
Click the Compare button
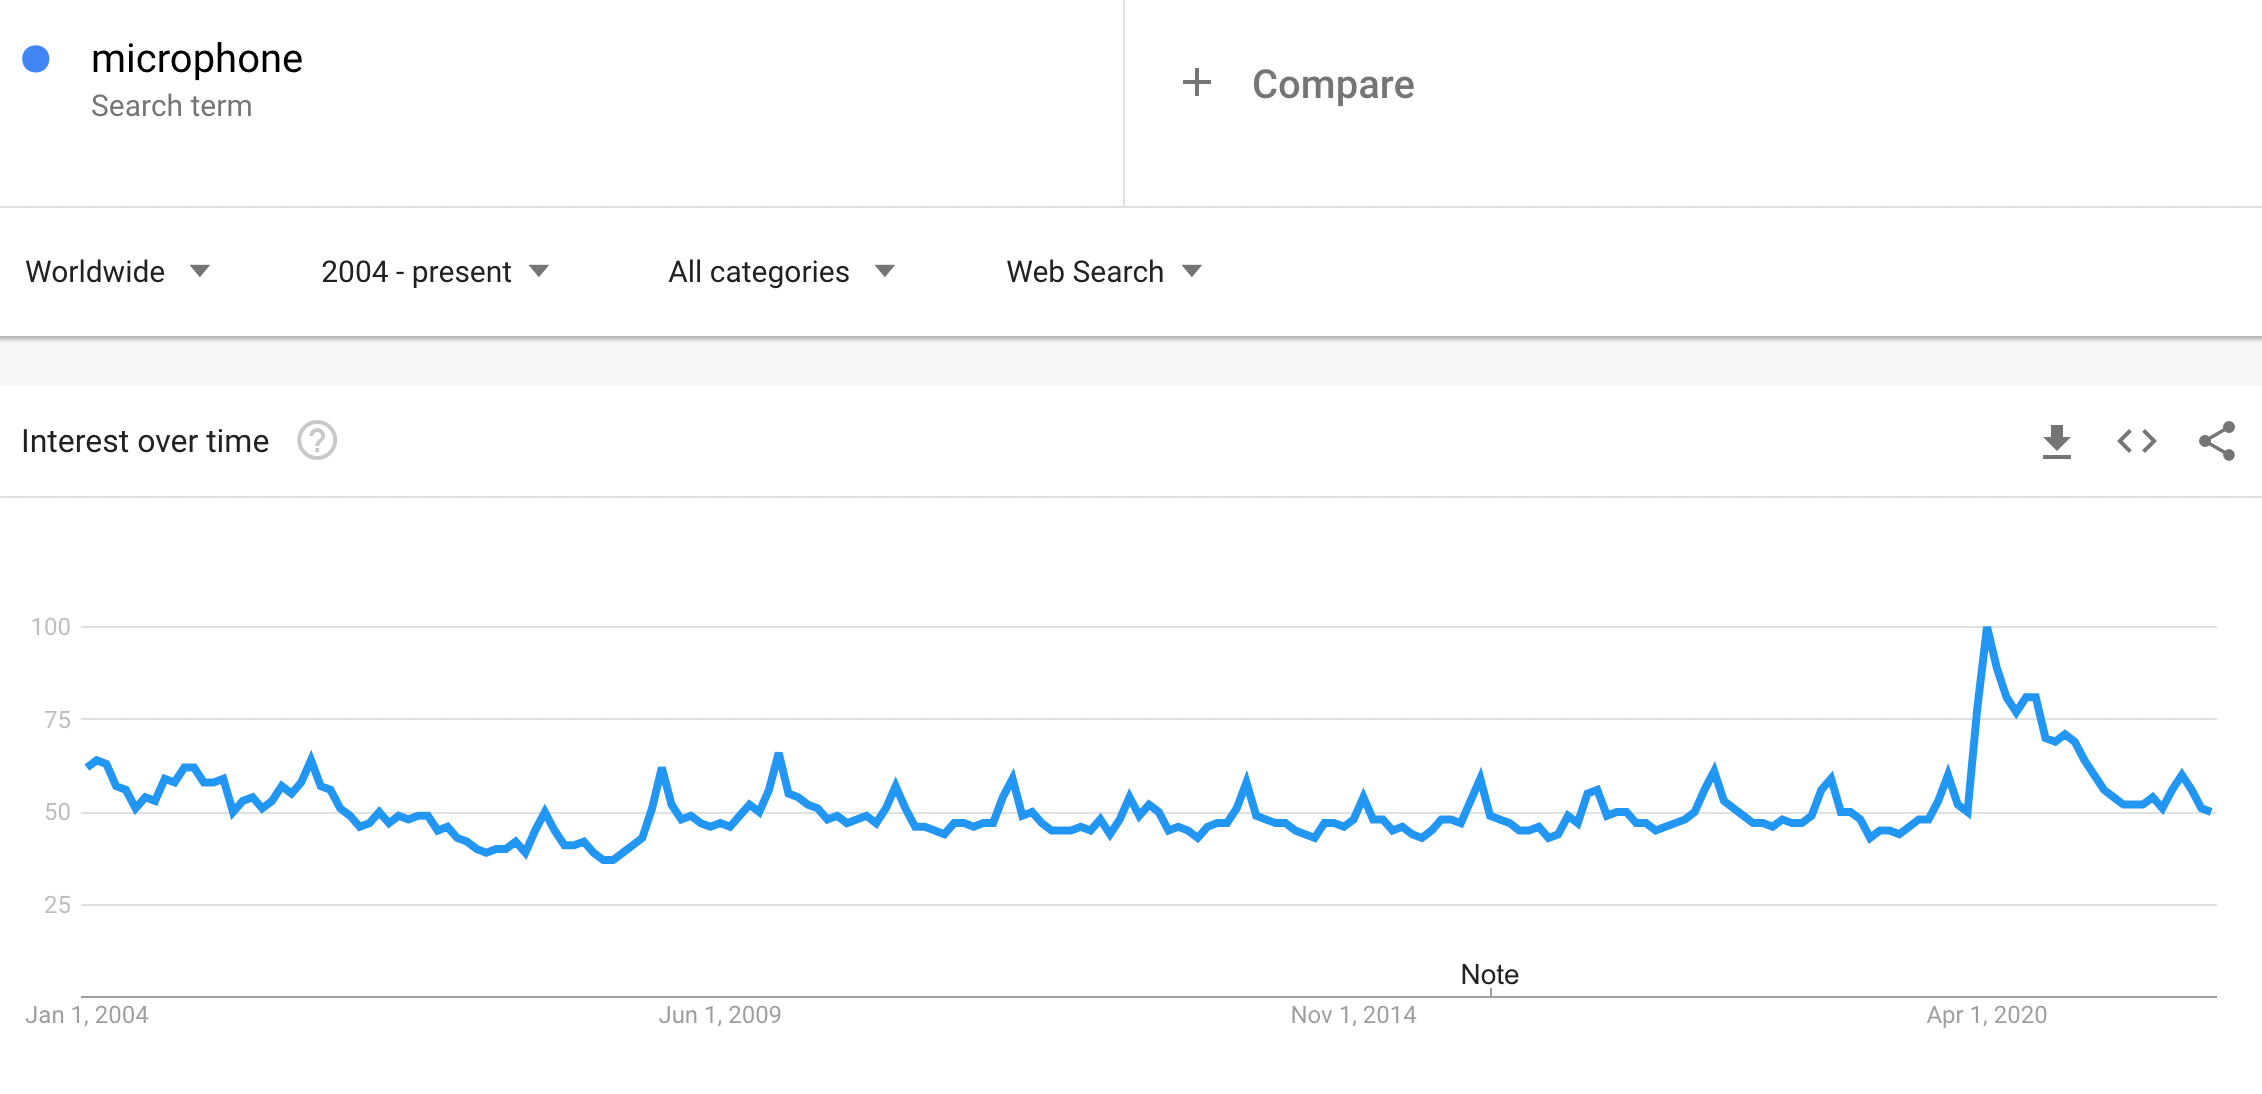coord(1298,84)
